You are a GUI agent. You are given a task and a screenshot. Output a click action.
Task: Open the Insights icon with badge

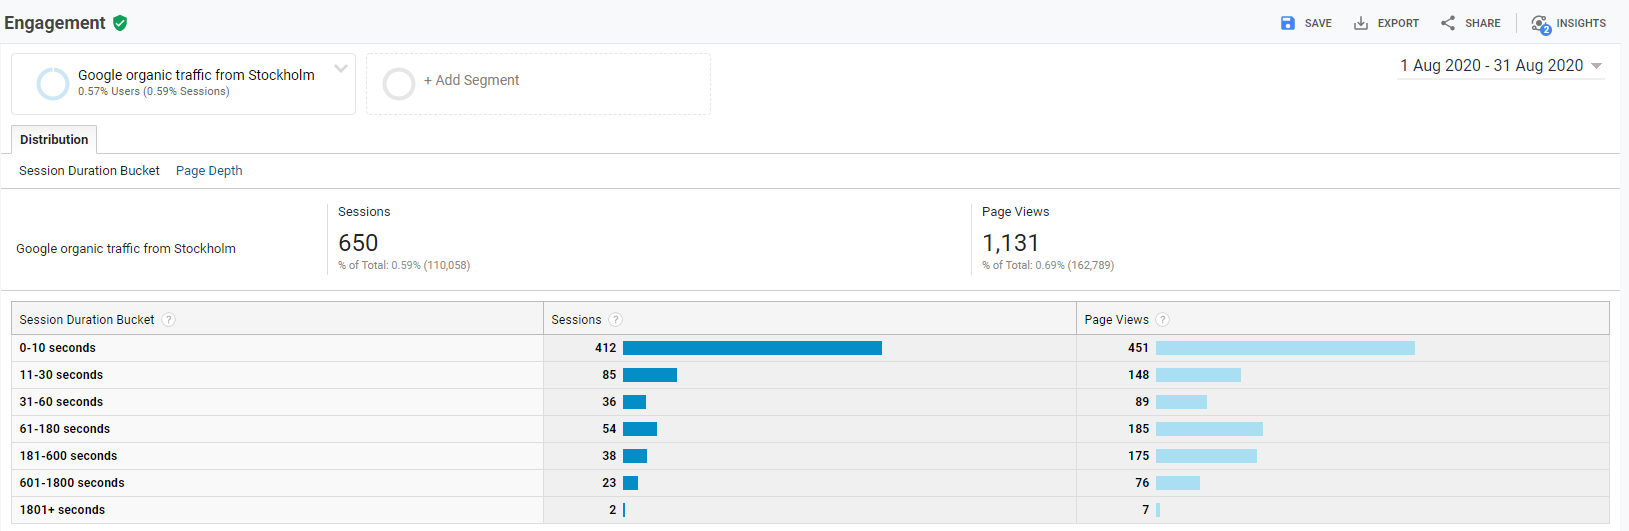pyautogui.click(x=1540, y=24)
